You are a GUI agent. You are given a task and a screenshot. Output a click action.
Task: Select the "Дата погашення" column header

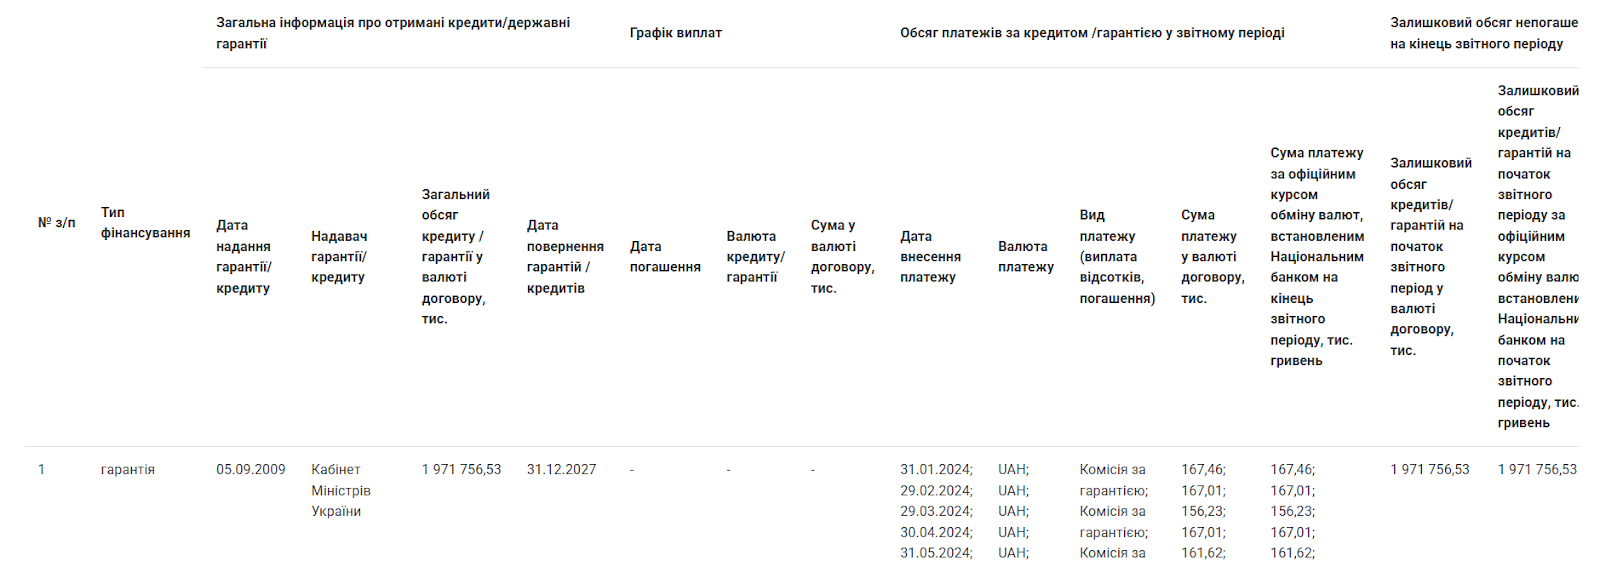(x=665, y=257)
